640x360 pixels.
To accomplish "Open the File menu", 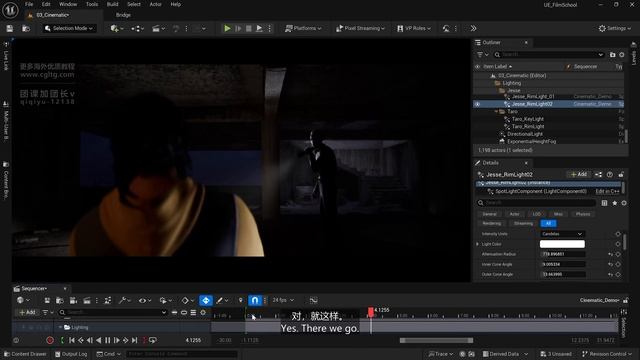I will click(x=29, y=4).
